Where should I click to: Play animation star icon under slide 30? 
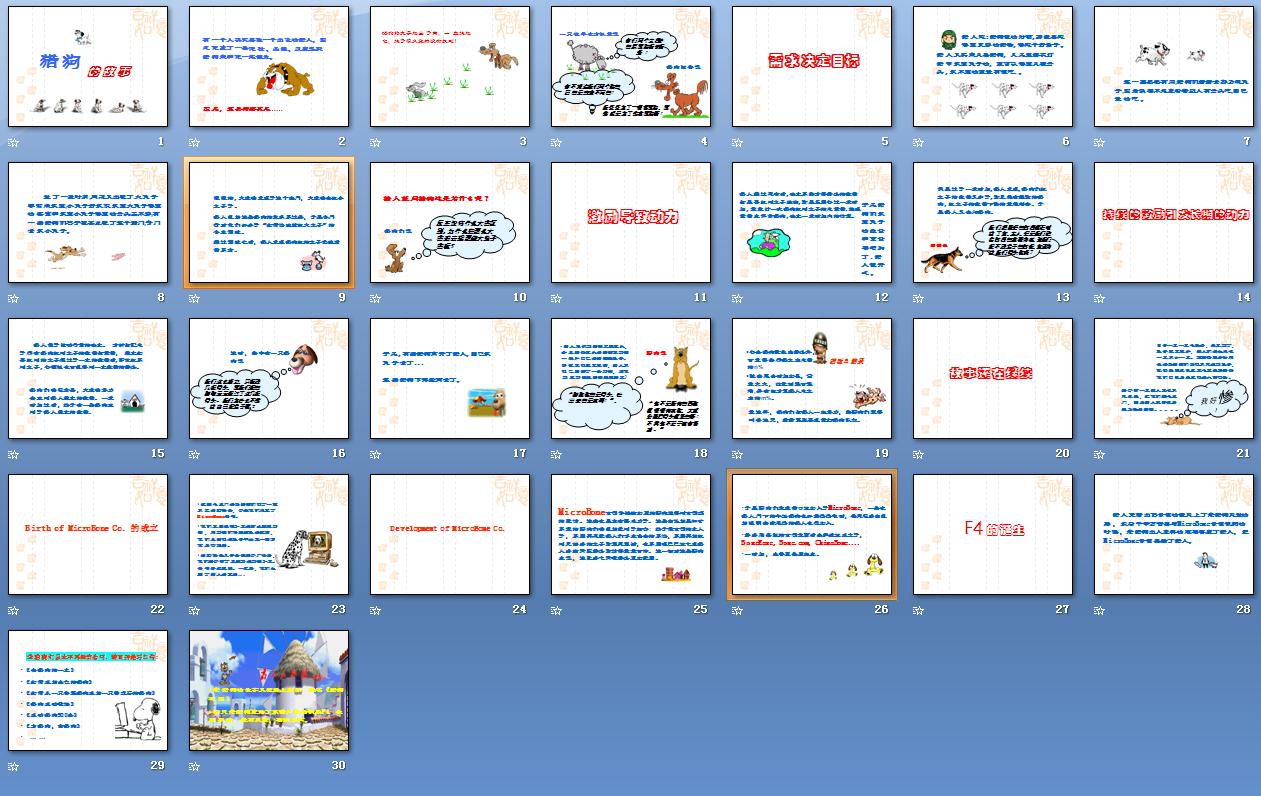(x=194, y=767)
